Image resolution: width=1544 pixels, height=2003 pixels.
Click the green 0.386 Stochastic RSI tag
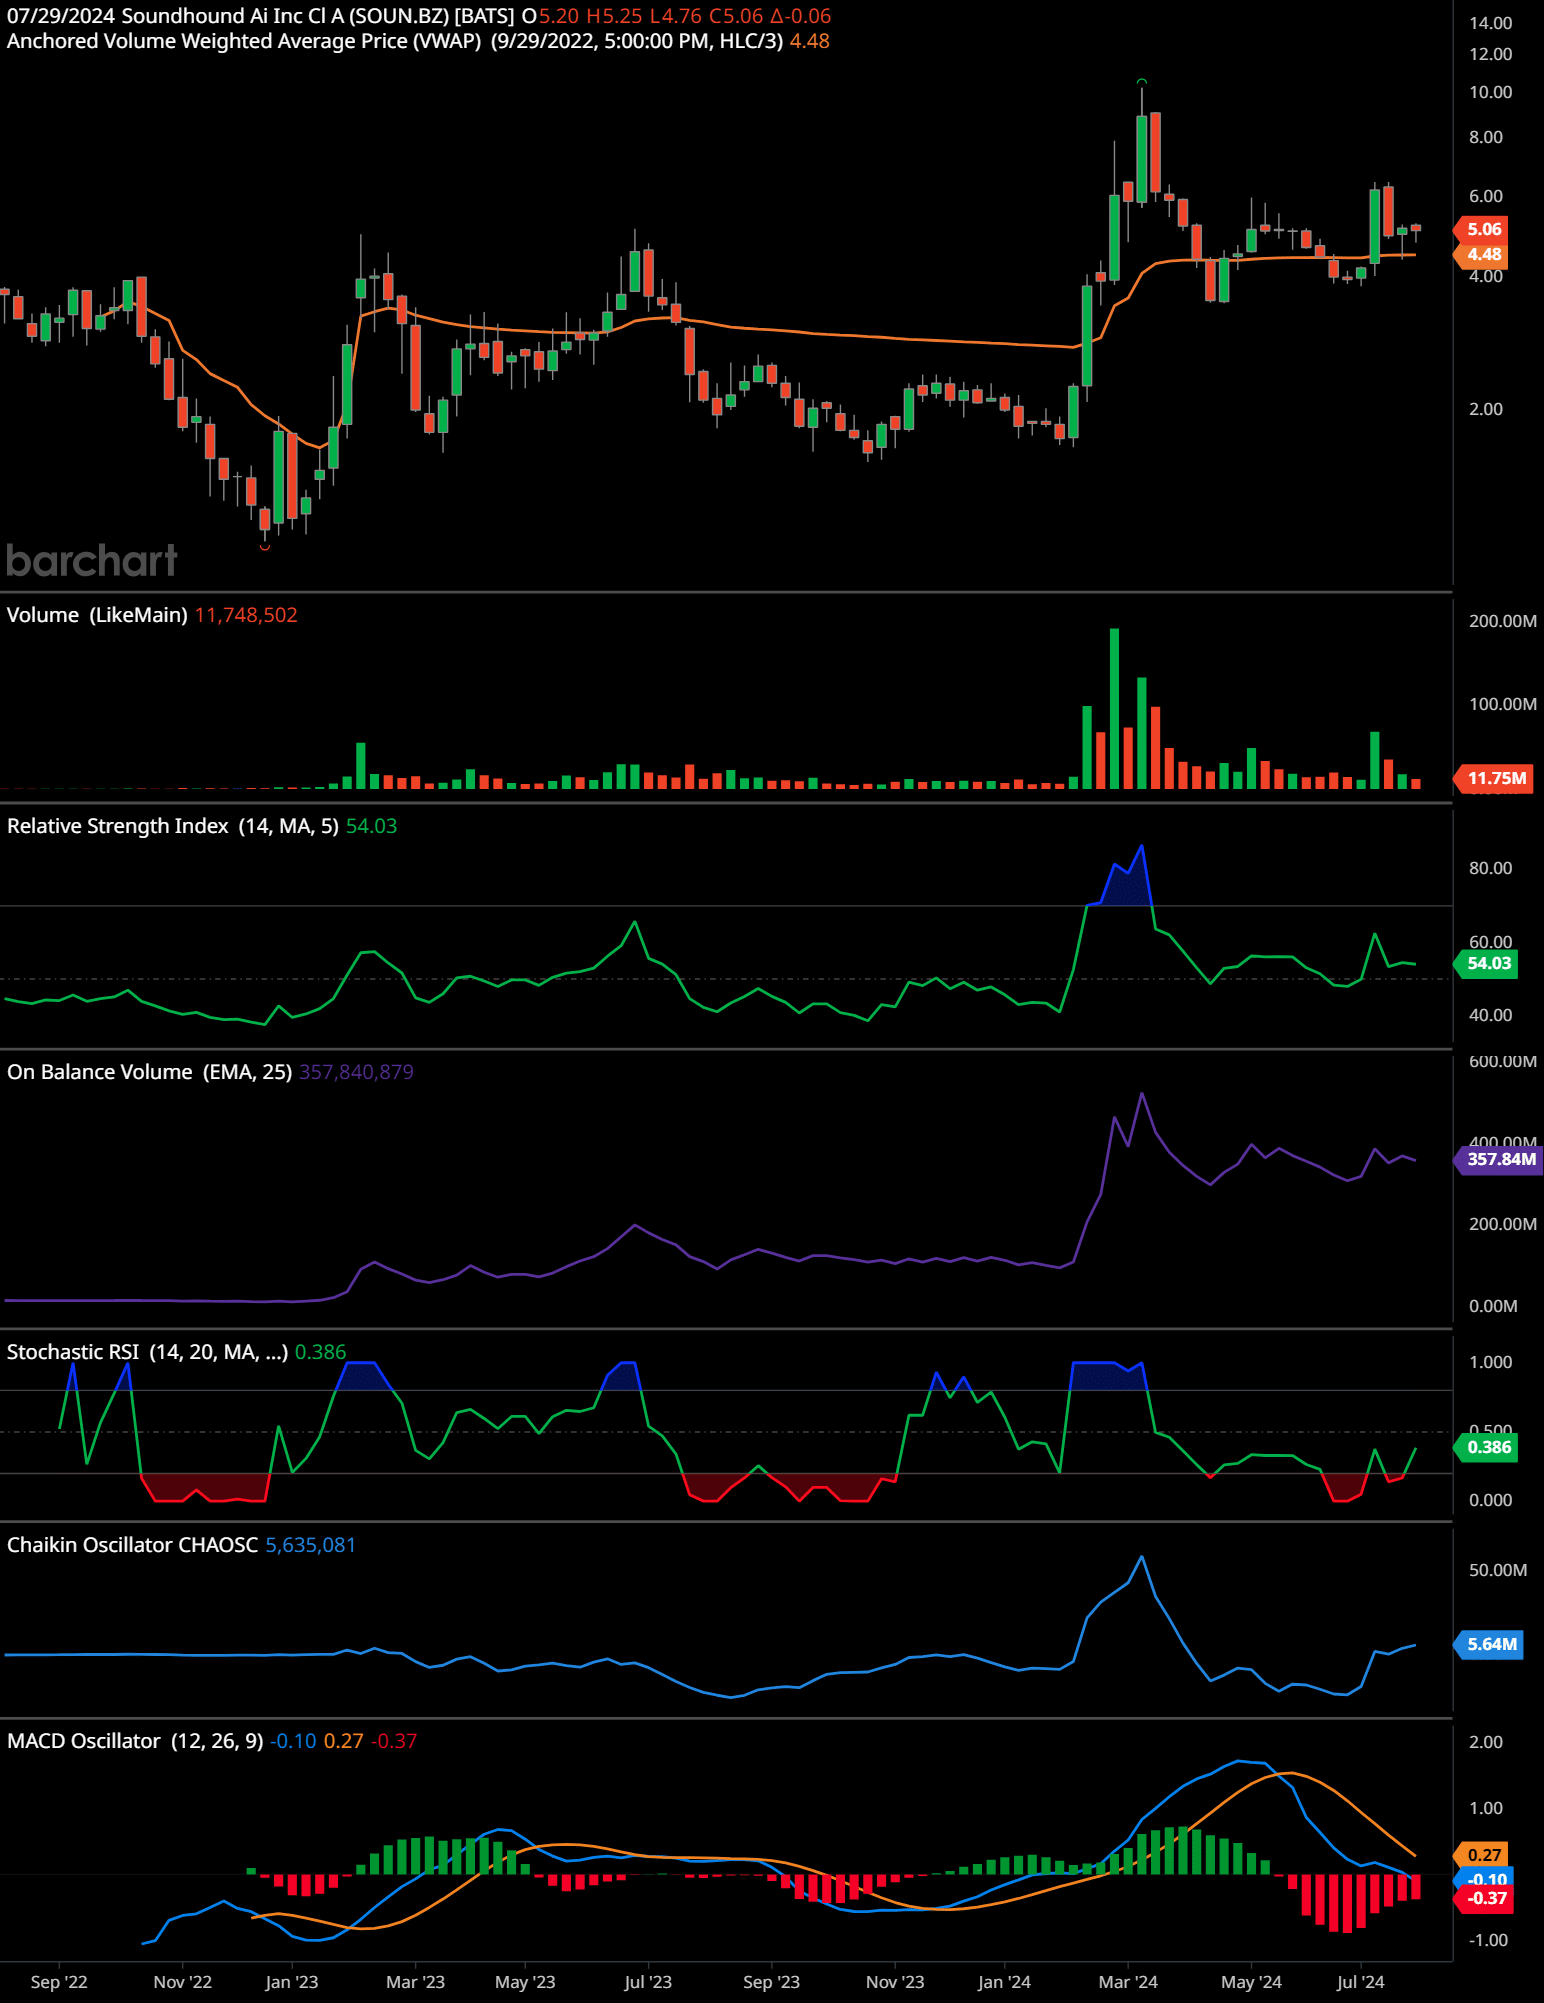click(x=1487, y=1447)
